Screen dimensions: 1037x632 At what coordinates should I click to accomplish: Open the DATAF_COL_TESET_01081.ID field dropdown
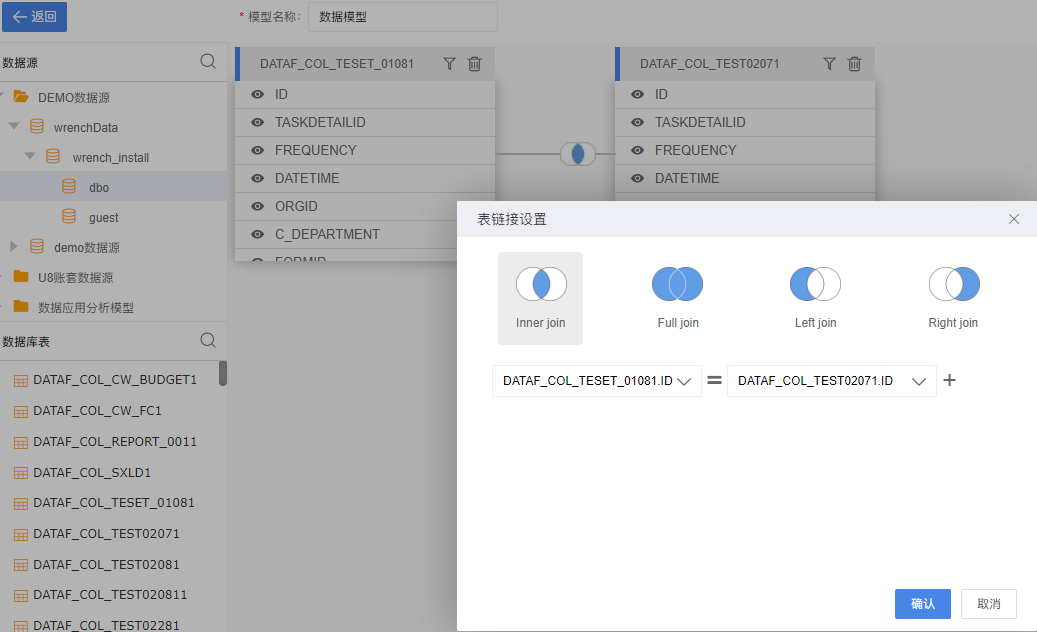click(597, 381)
